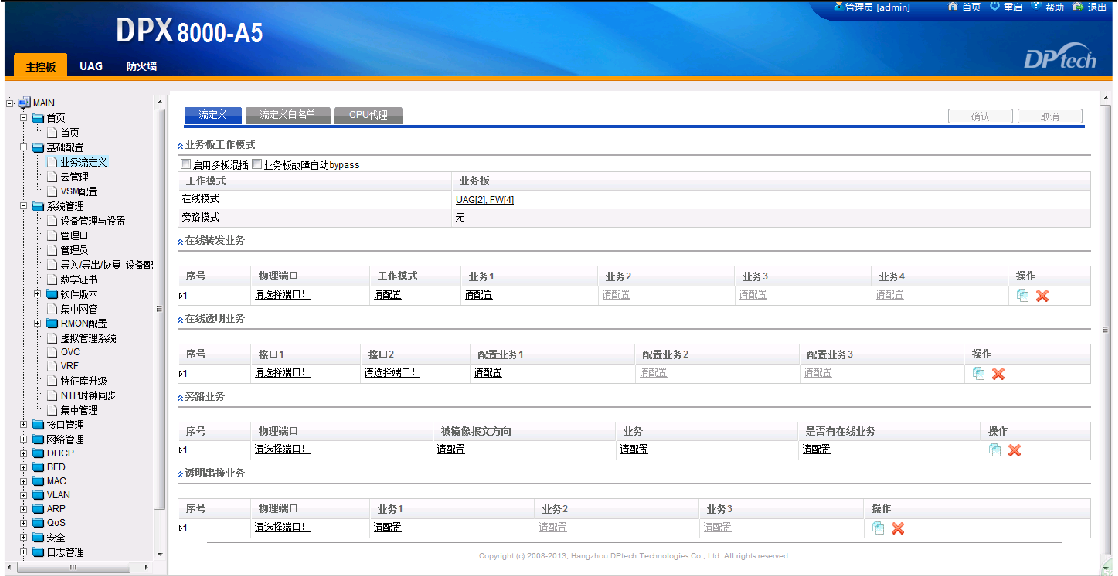Click the home (首页) icon in top bar
1118x576 pixels.
955,7
